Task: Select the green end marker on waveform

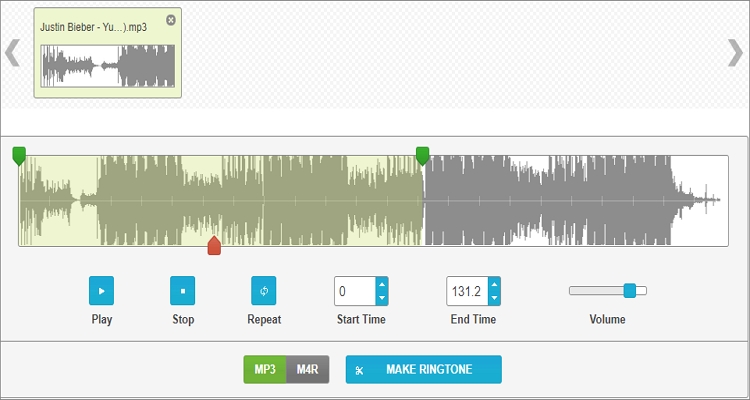Action: tap(422, 156)
